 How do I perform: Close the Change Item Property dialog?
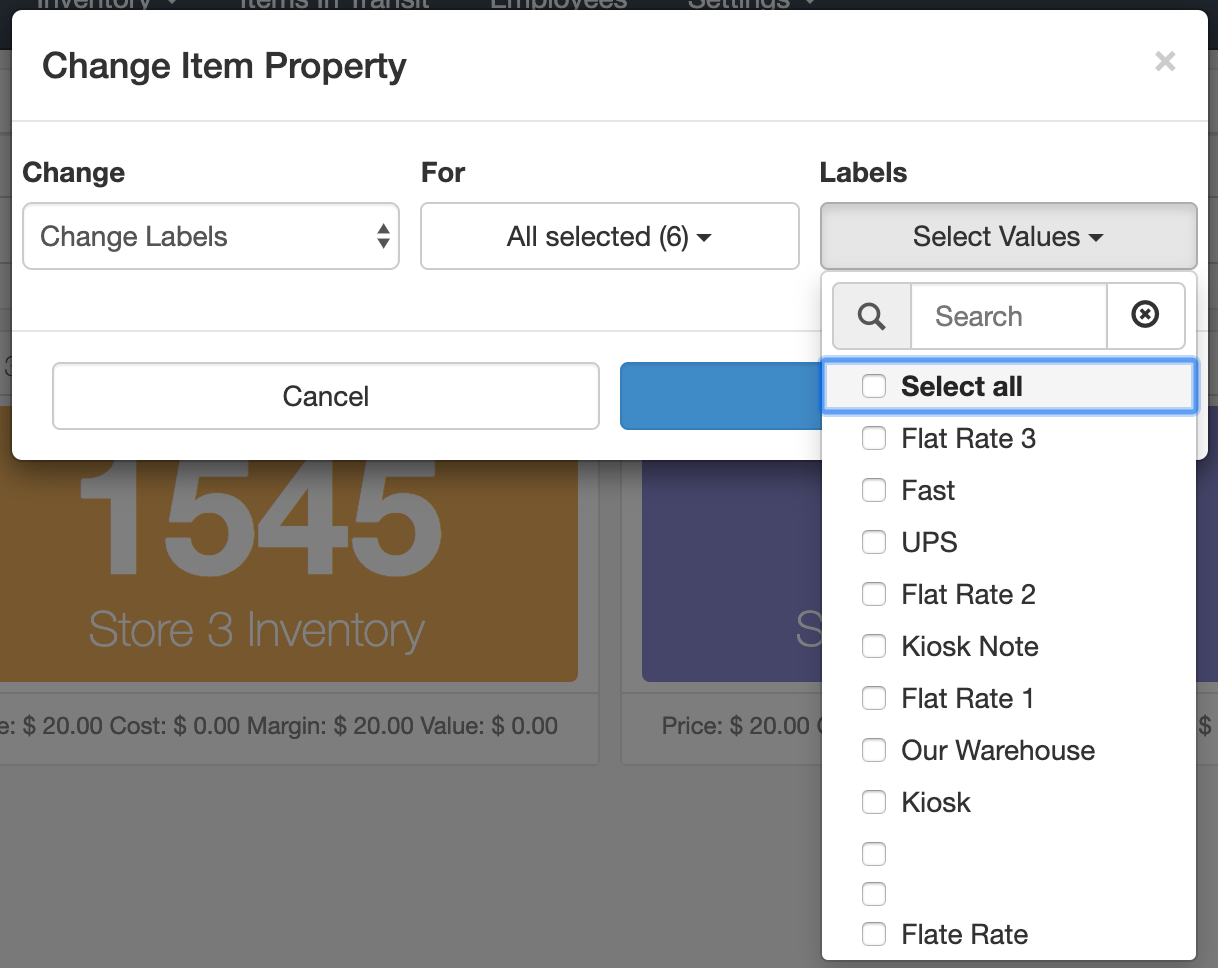1165,62
